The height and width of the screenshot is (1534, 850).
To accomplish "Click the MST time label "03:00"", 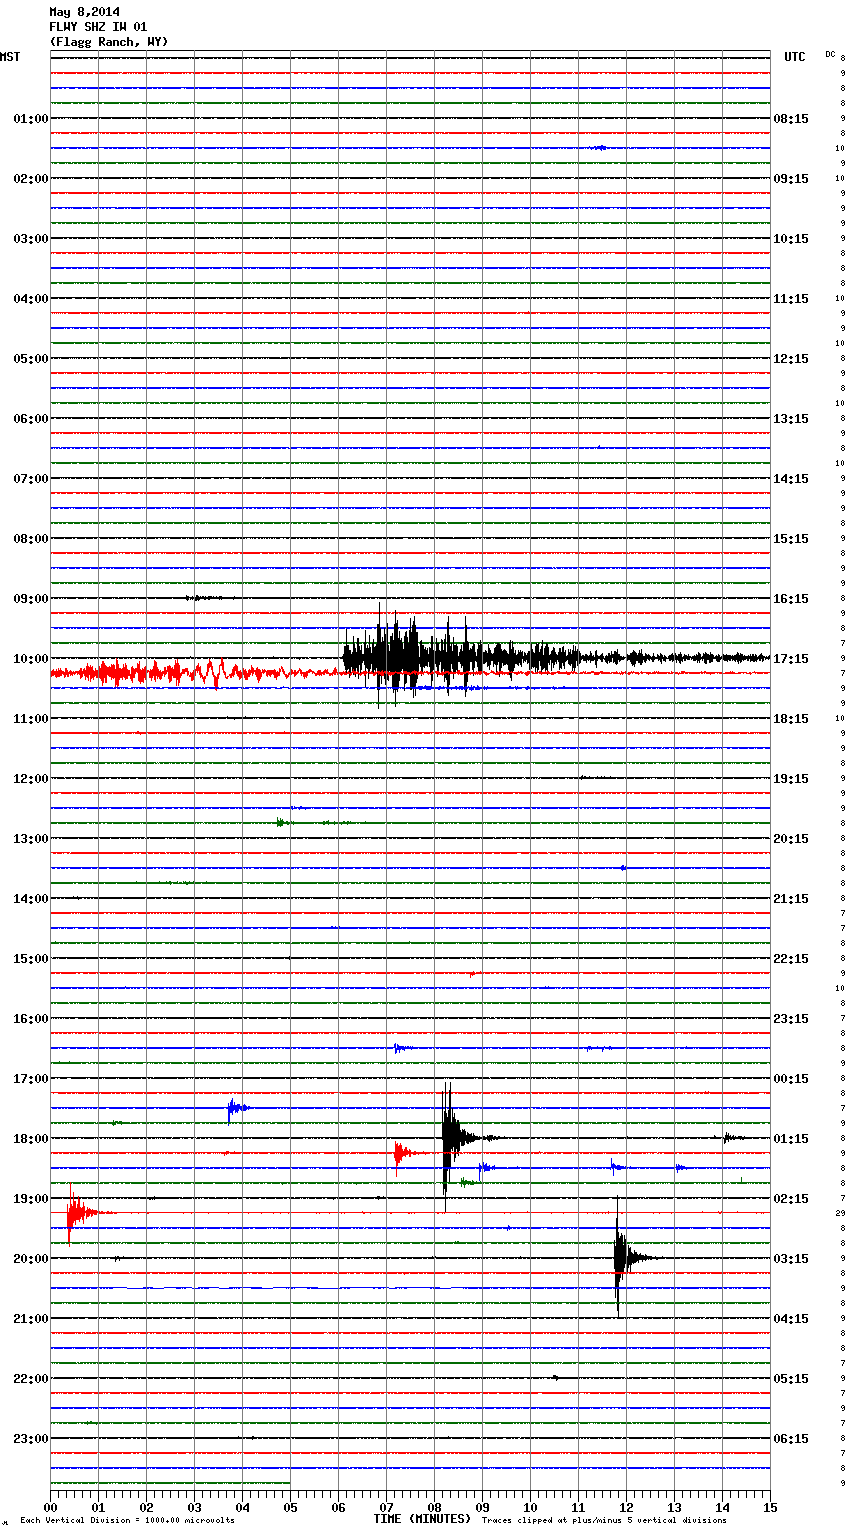I will [x=30, y=238].
